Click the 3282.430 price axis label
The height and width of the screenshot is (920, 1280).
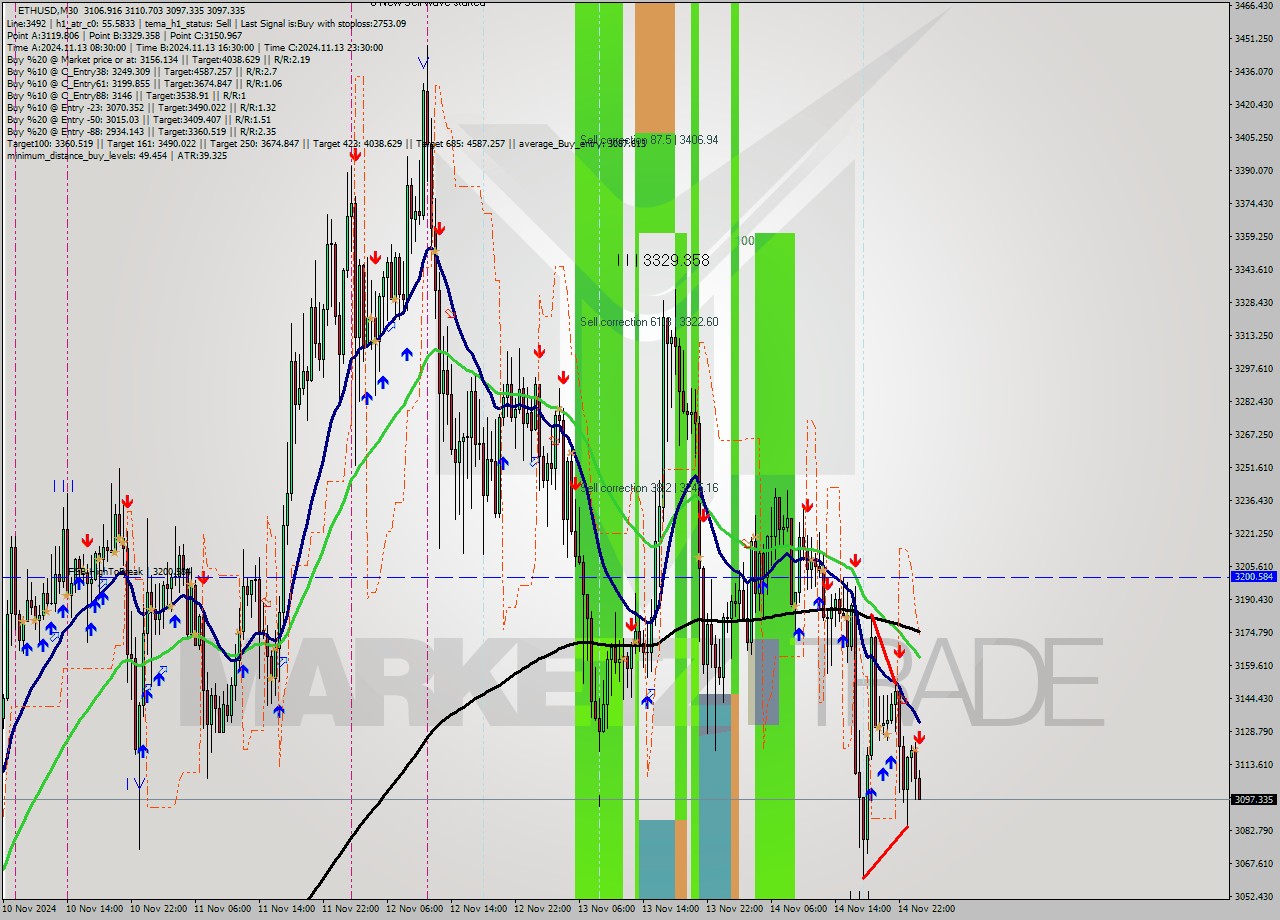(x=1254, y=401)
